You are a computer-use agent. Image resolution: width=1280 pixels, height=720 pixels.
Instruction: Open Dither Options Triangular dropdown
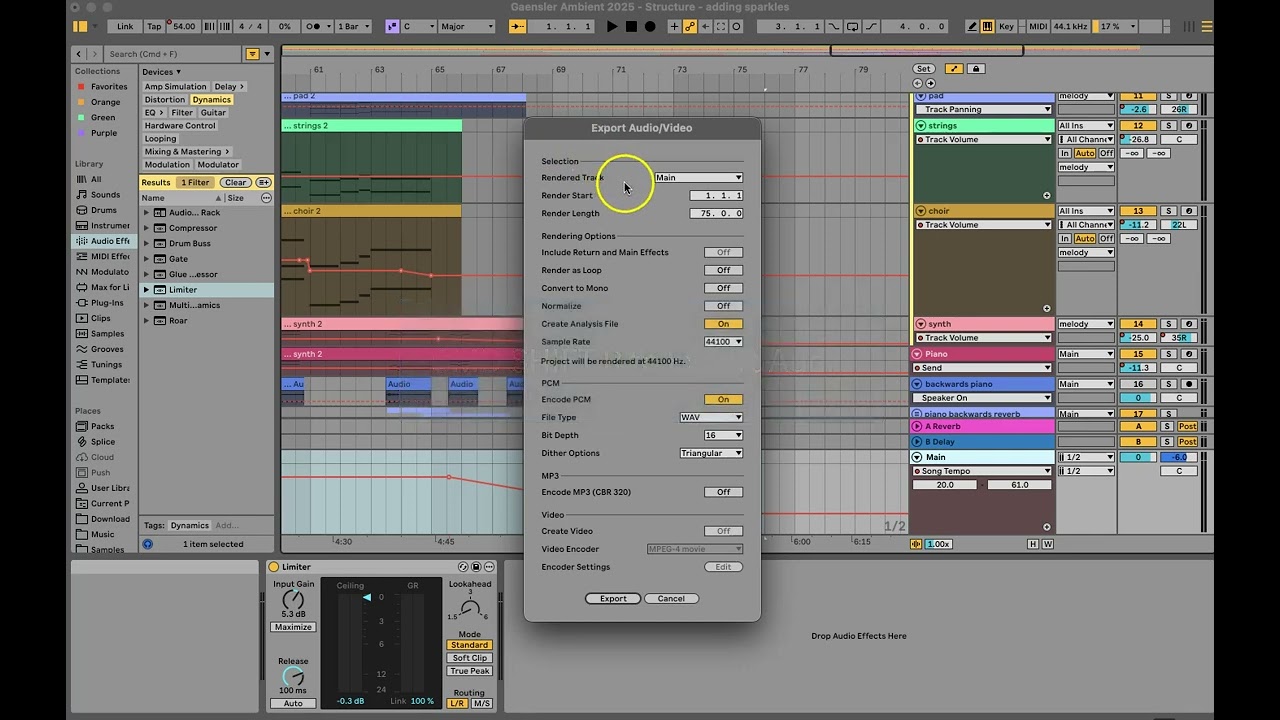pyautogui.click(x=711, y=453)
